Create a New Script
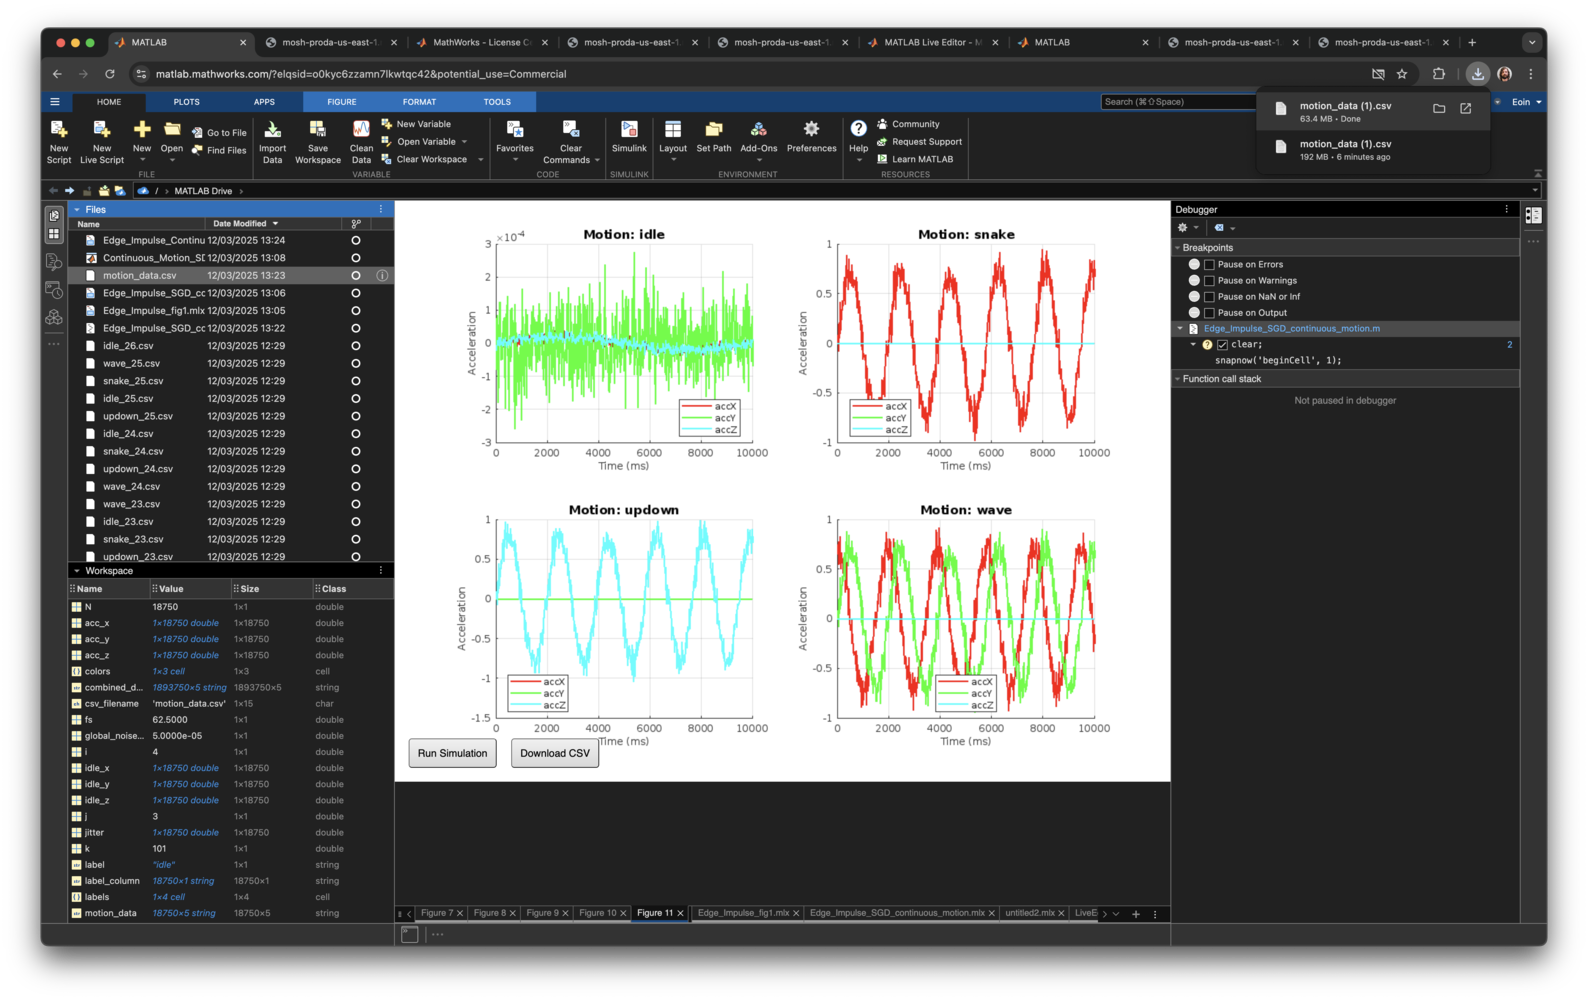1588x1000 pixels. coord(59,130)
